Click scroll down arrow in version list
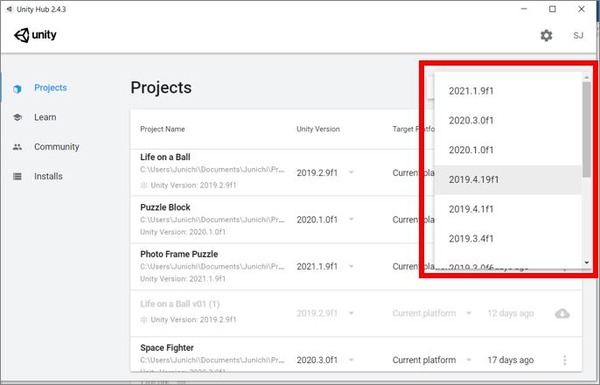Image resolution: width=600 pixels, height=385 pixels. (587, 263)
